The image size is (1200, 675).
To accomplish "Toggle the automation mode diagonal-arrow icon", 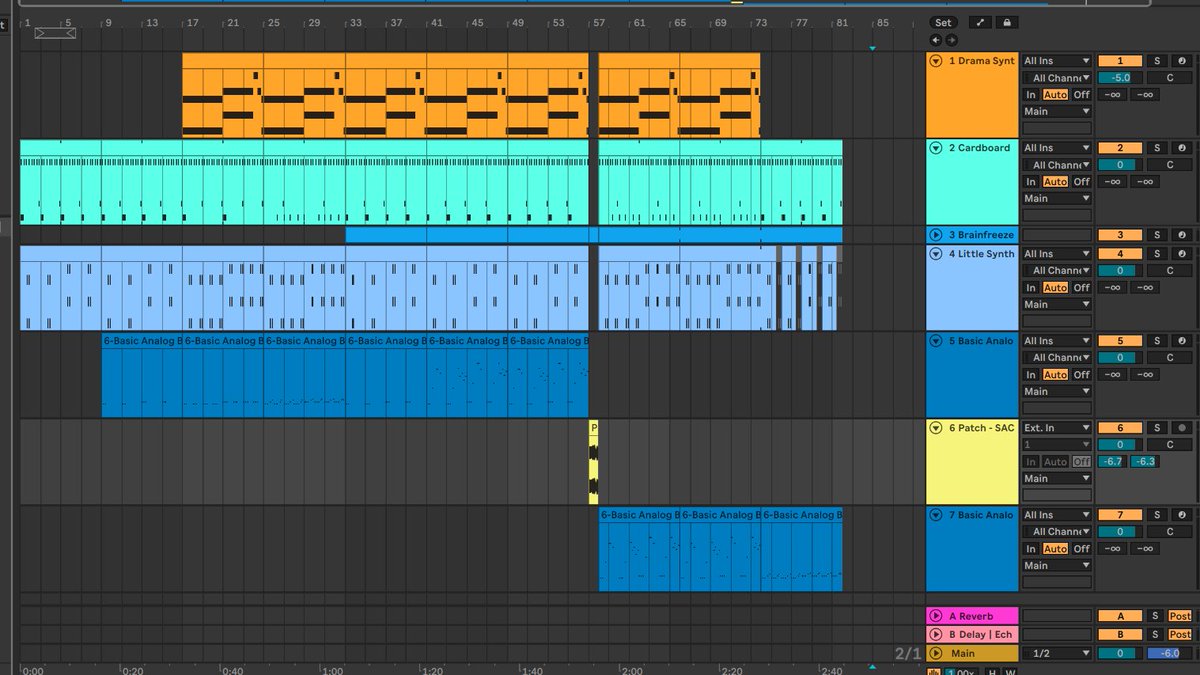I will [980, 22].
